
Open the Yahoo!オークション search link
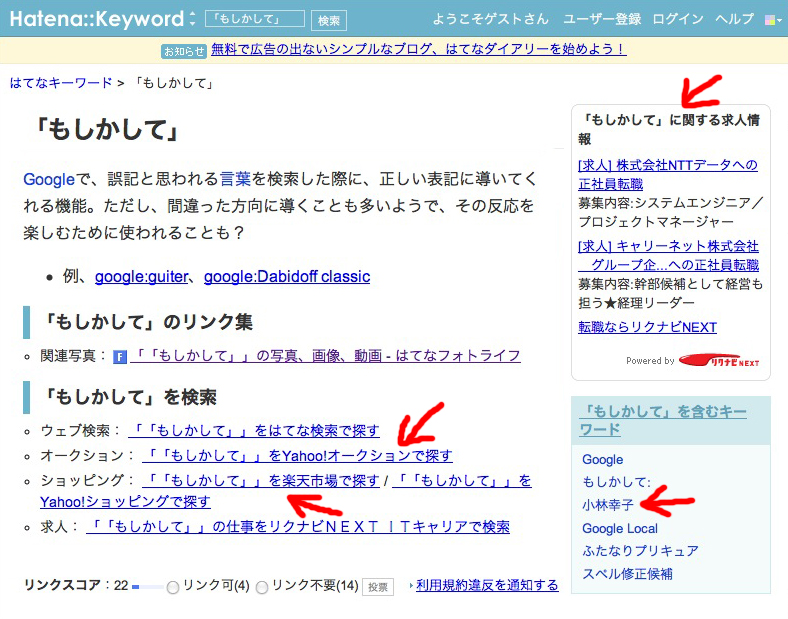(x=298, y=455)
